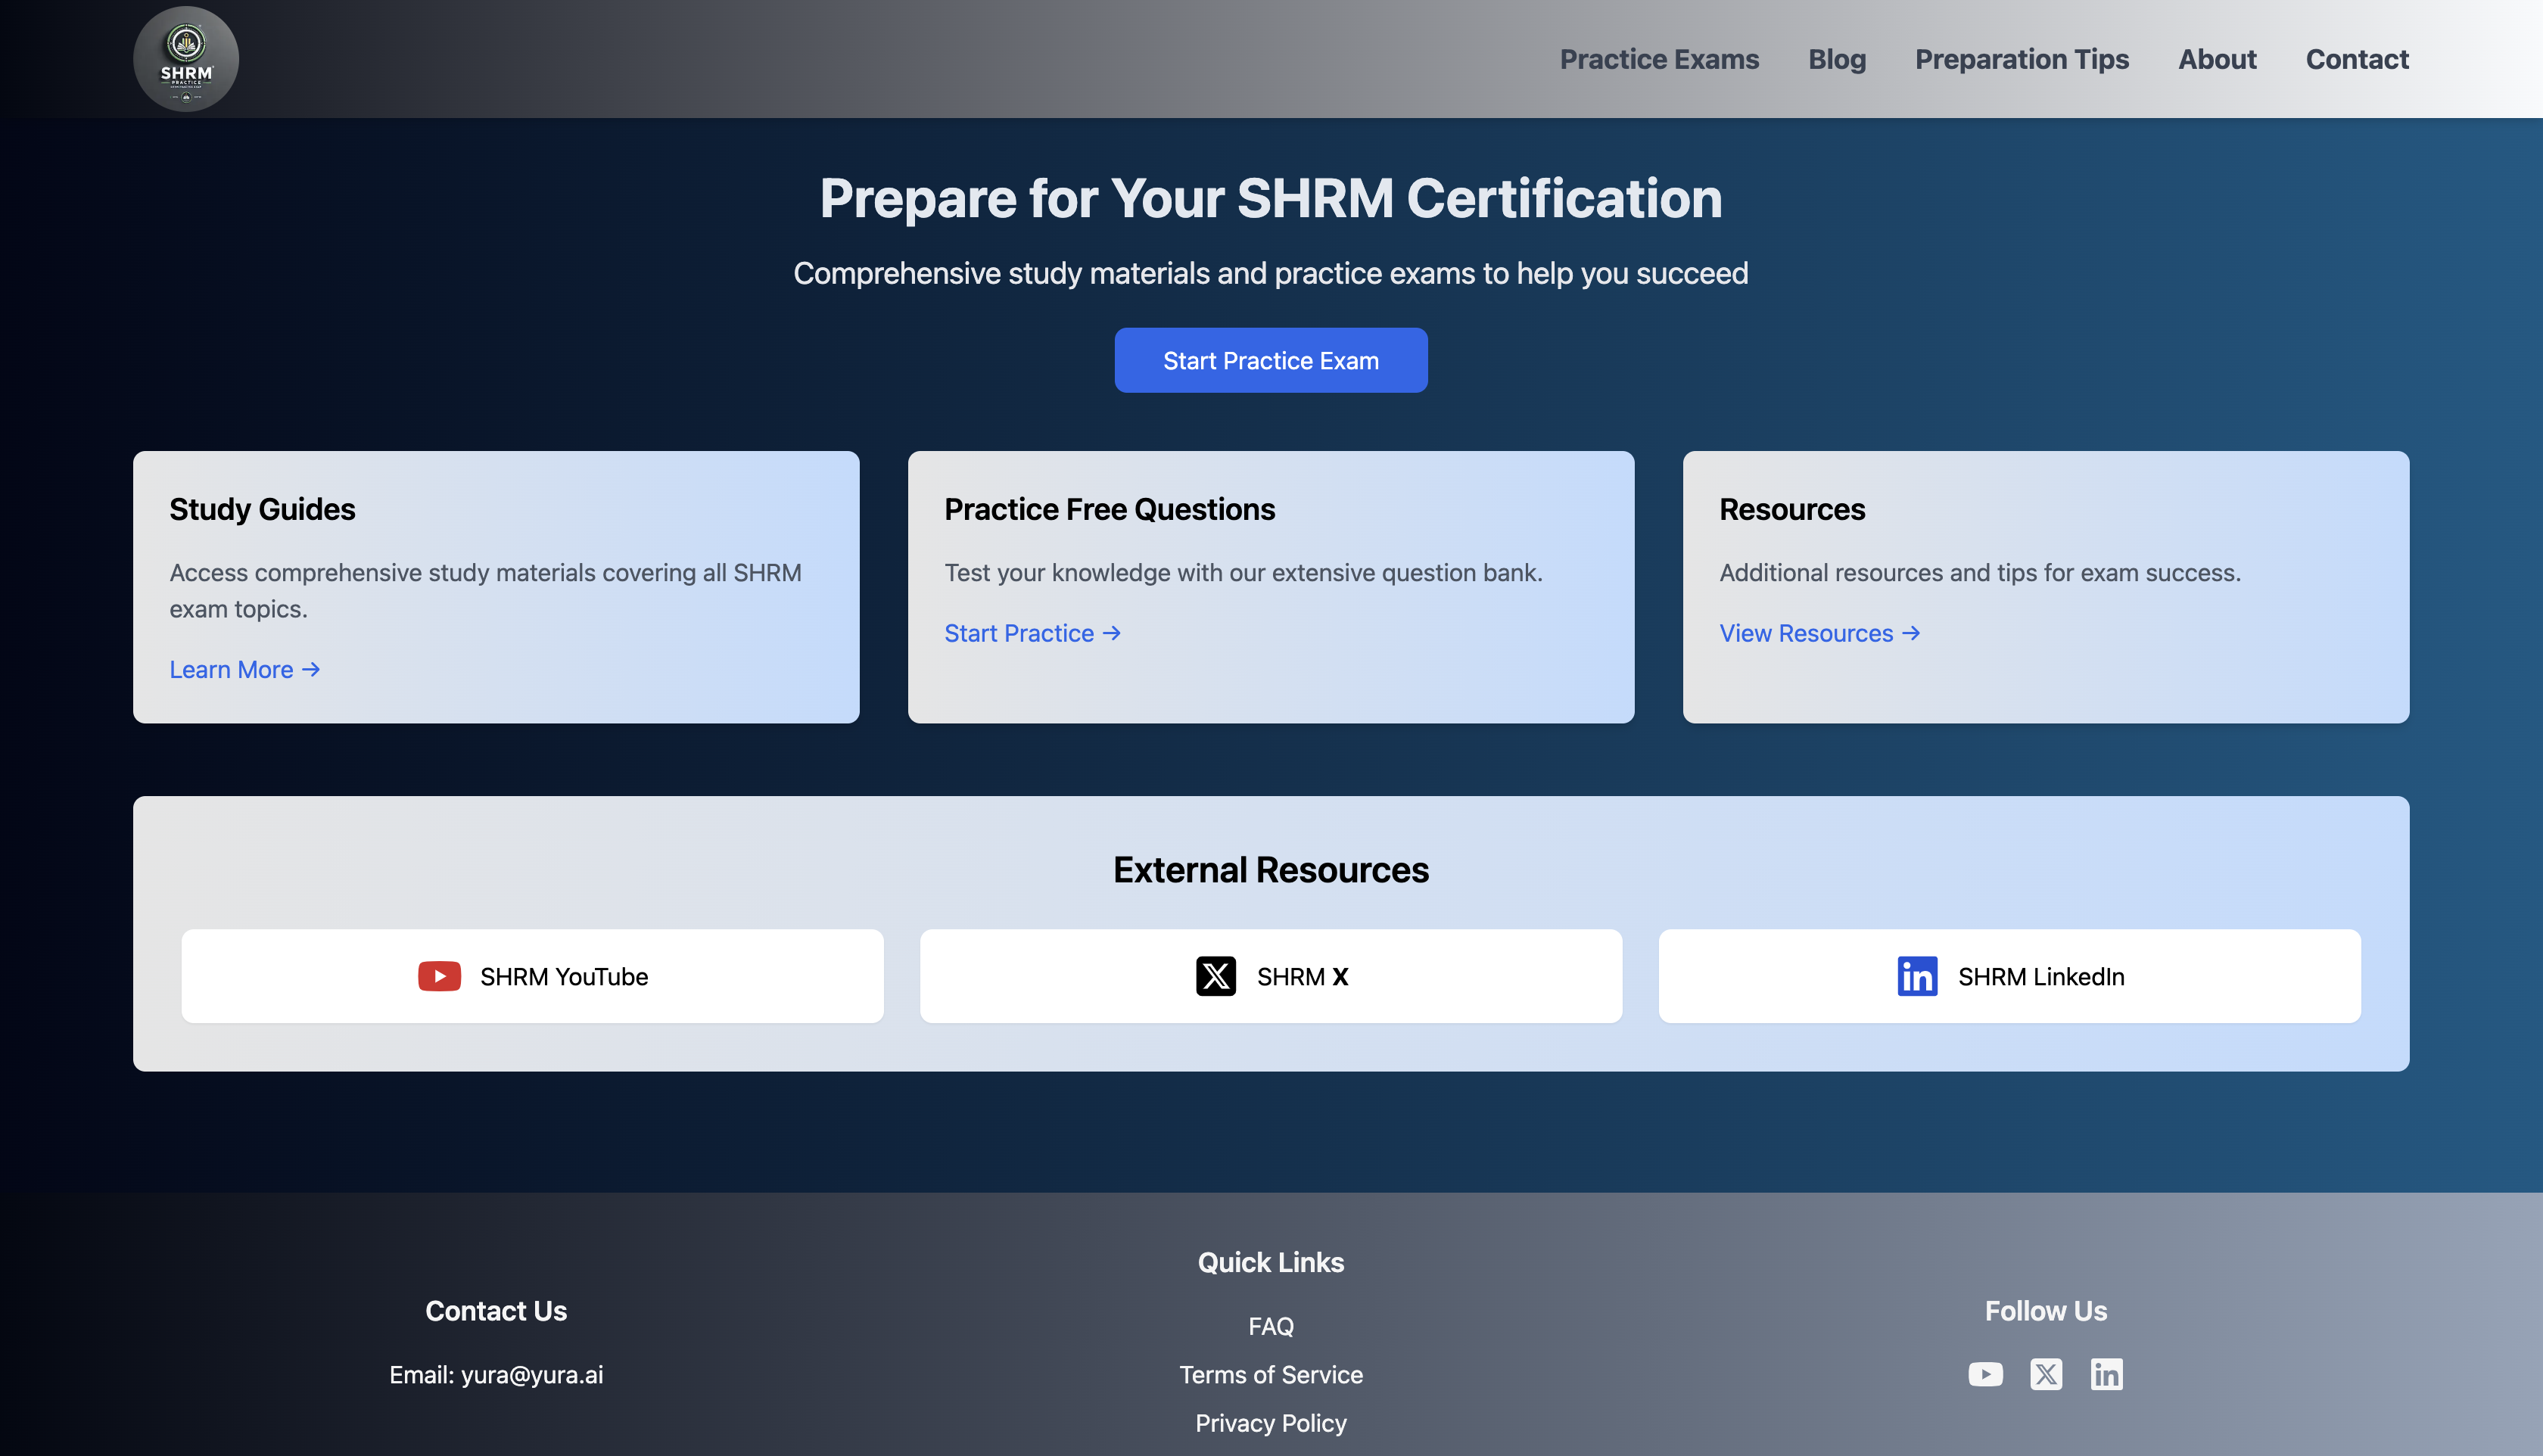Click 'Access comprehensive study materials' description
Screen dimensions: 2543x1456
pyautogui.click(x=485, y=590)
